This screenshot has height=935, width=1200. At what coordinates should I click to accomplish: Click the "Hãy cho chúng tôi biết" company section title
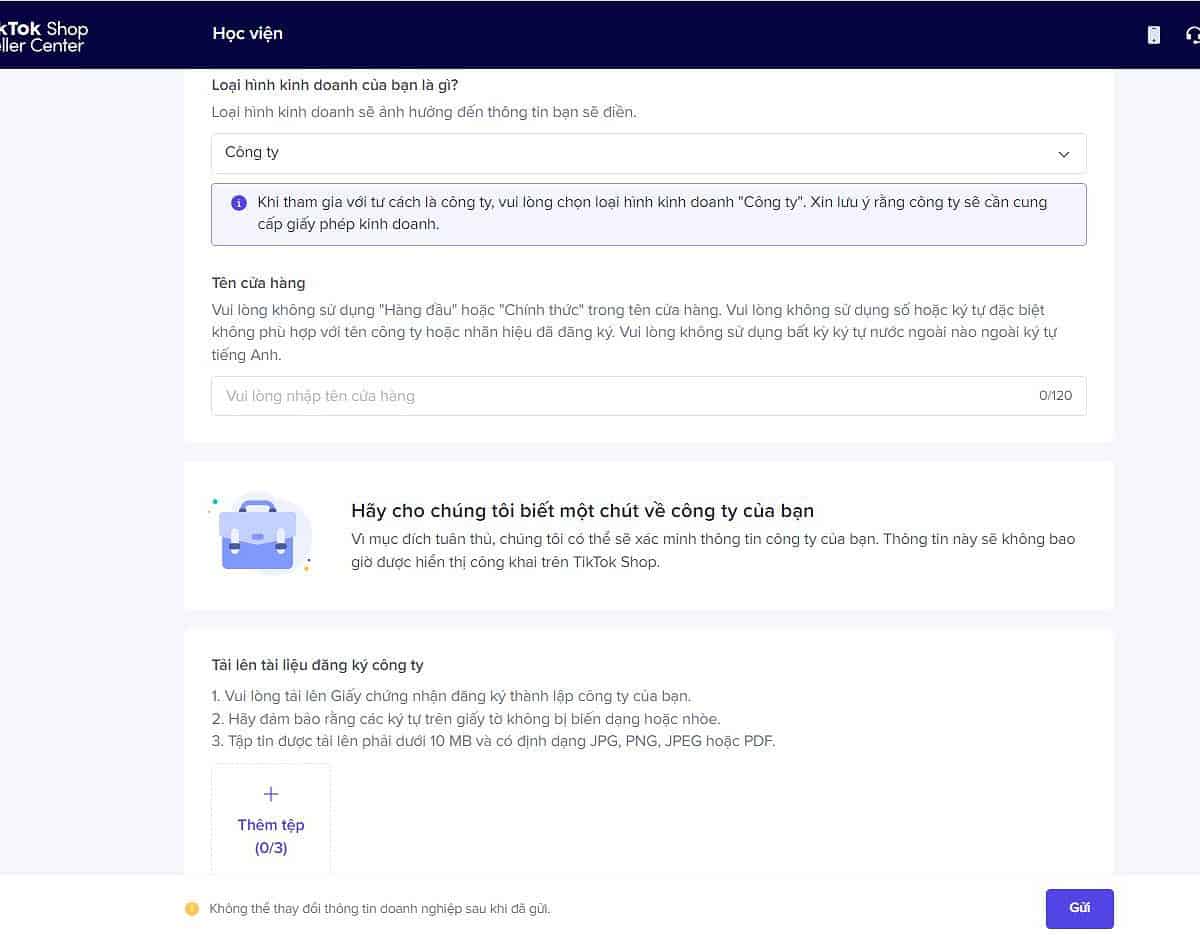coord(582,511)
